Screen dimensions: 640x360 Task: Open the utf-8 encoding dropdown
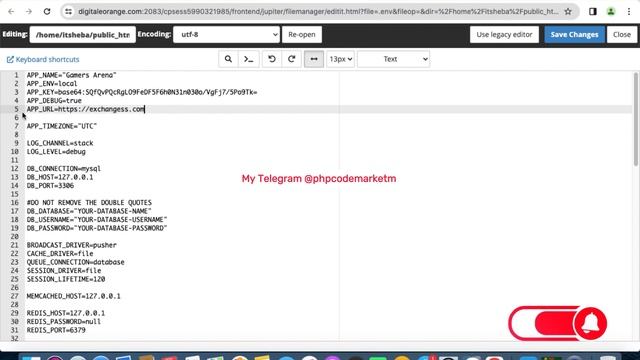point(227,35)
